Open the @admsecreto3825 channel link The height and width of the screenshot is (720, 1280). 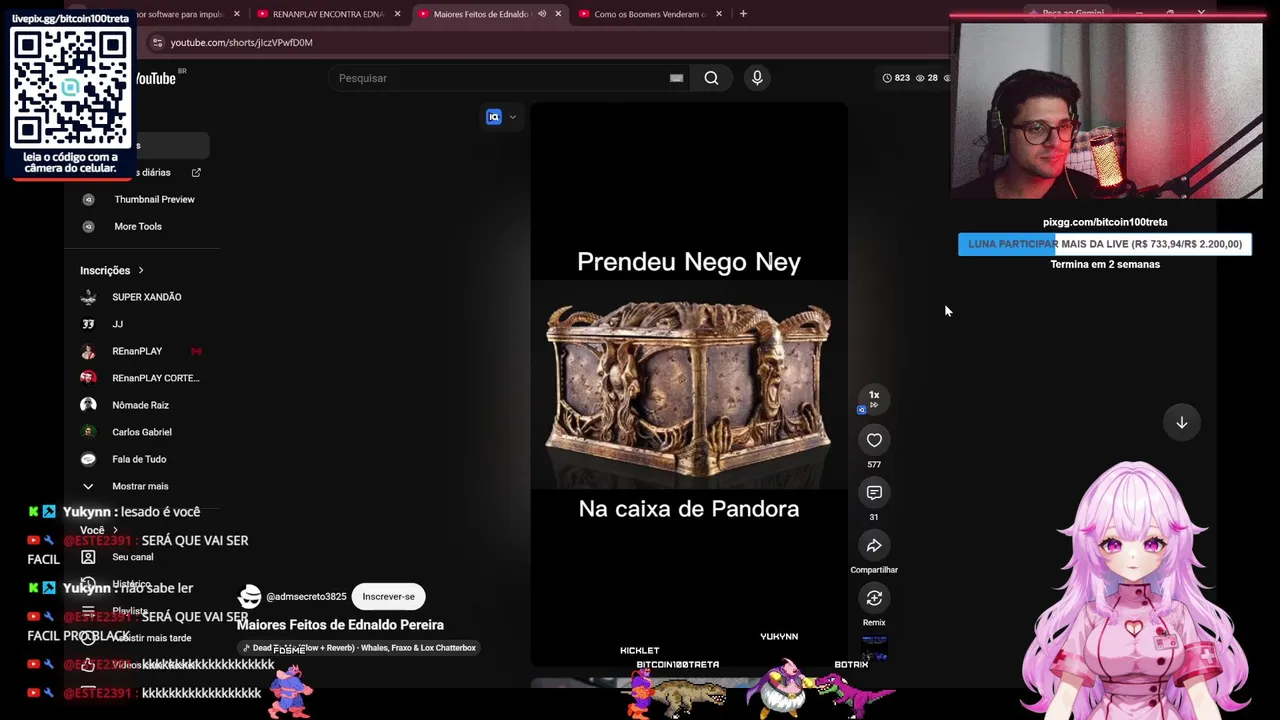coord(306,597)
